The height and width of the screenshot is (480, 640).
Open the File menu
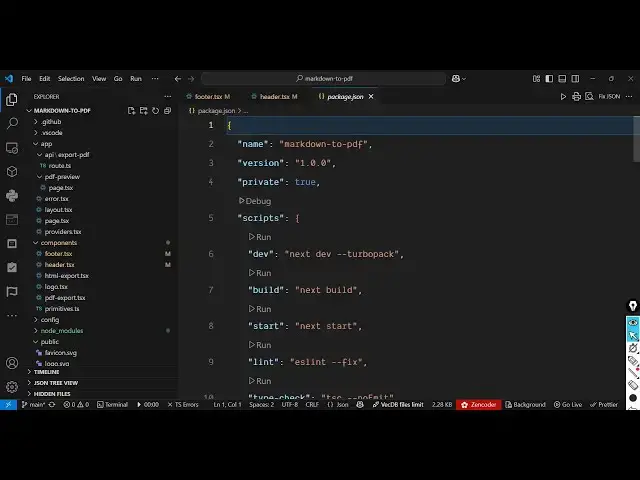(27, 79)
